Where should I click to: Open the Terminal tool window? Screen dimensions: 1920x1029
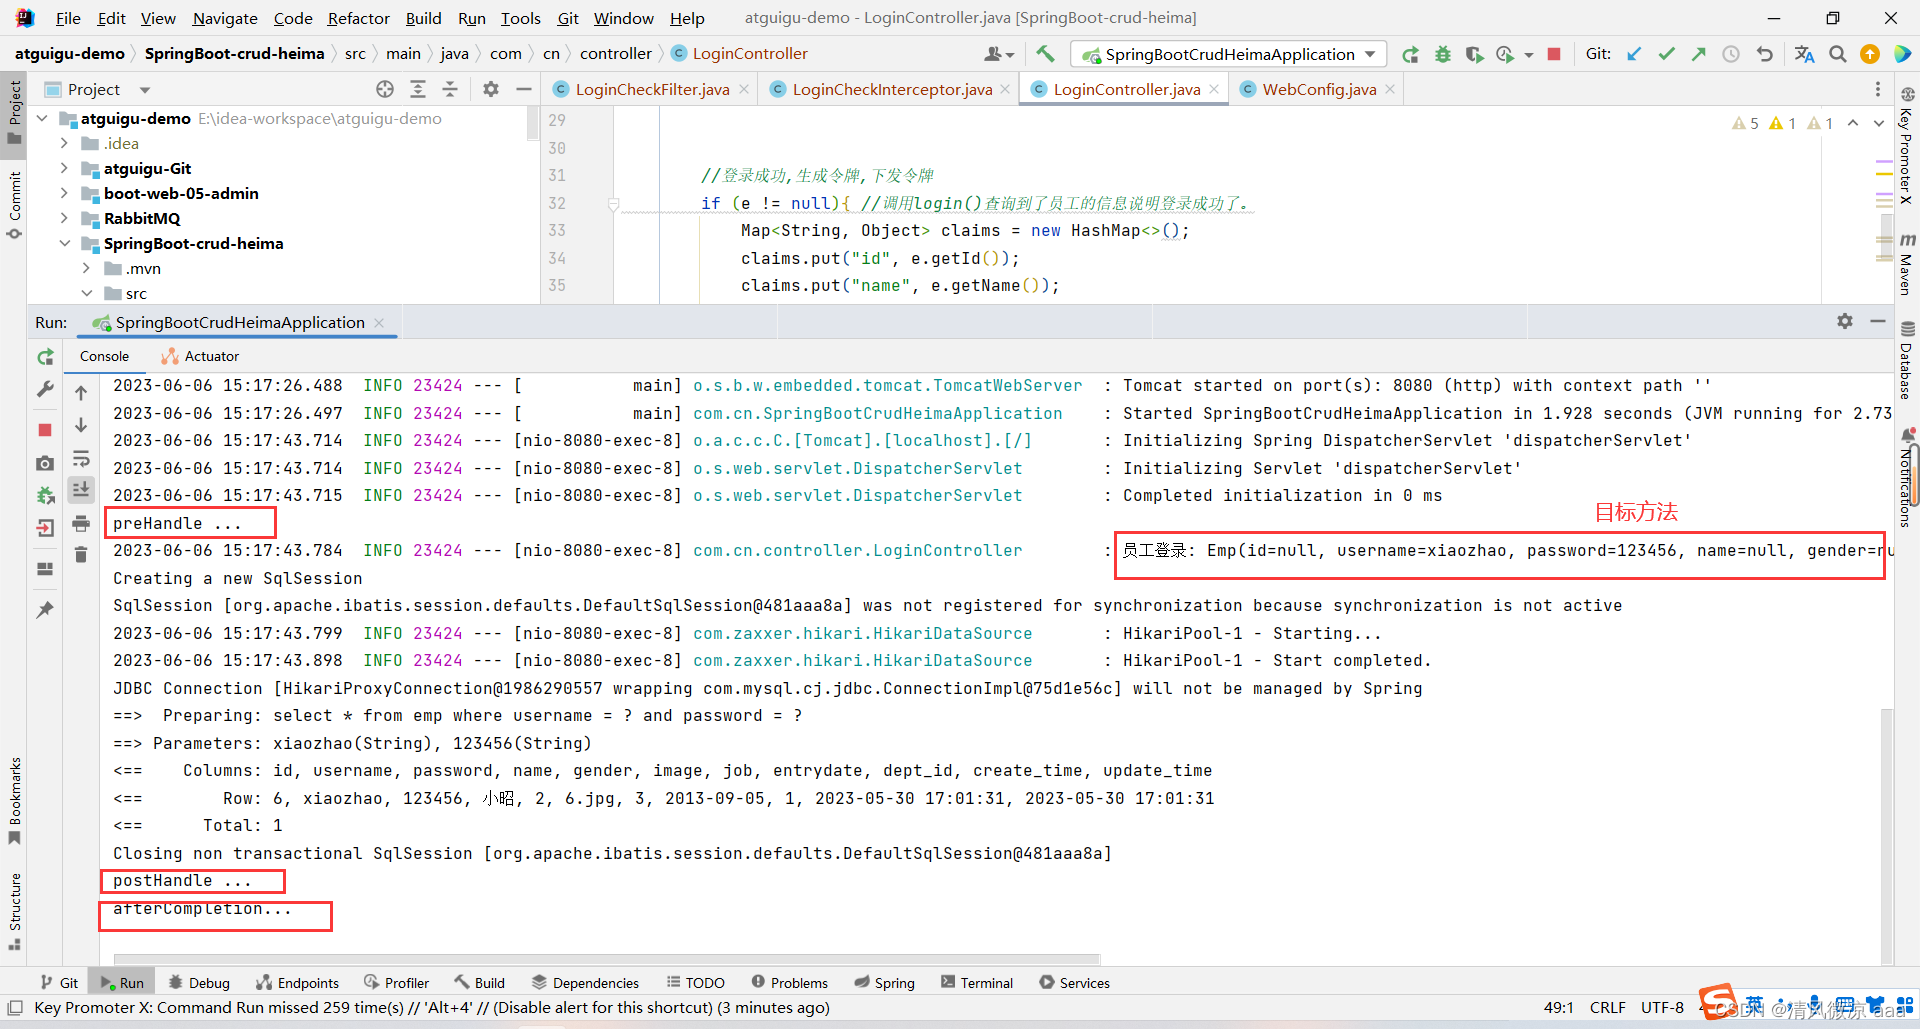[977, 983]
